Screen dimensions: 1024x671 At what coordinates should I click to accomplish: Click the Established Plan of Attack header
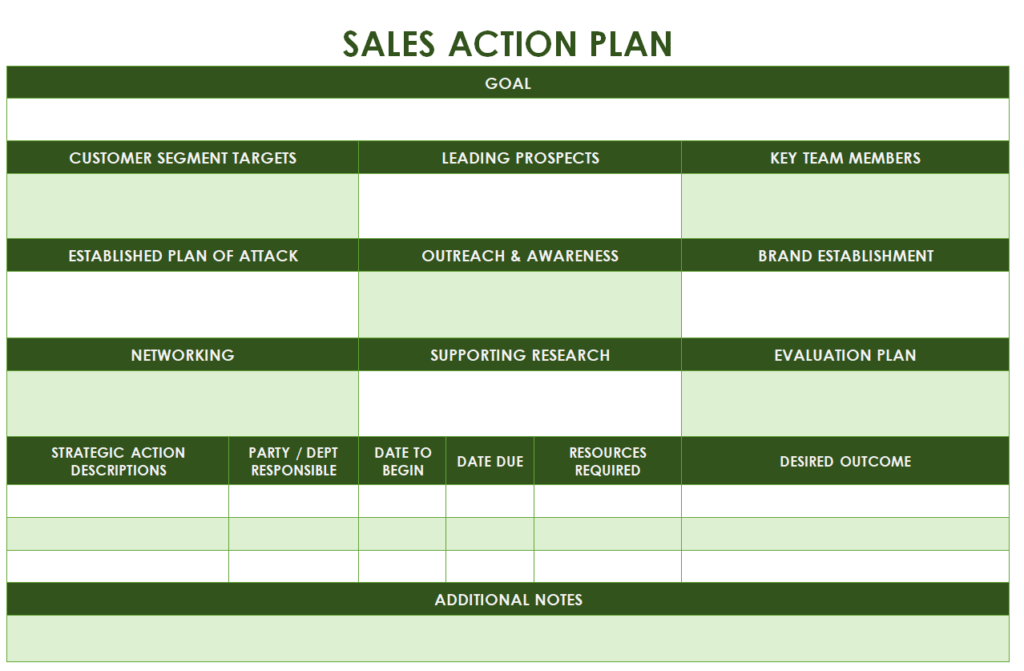click(x=182, y=255)
